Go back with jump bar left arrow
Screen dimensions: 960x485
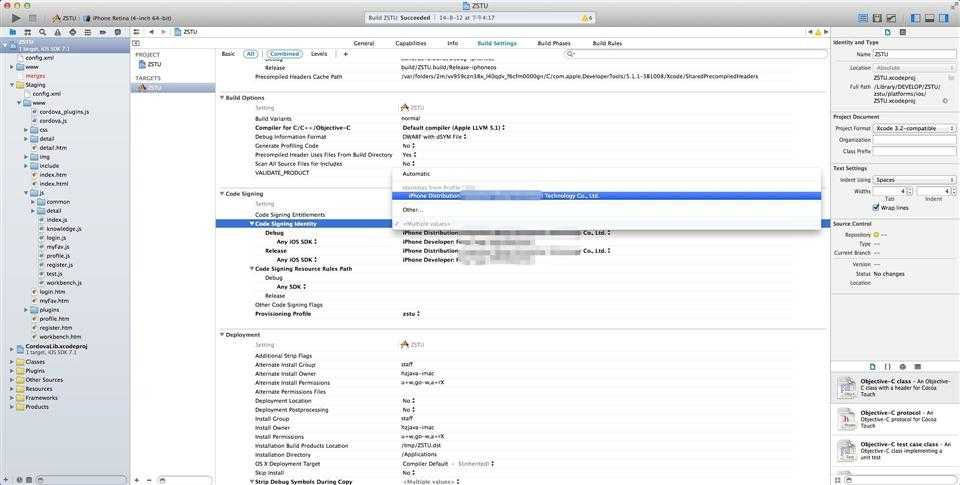151,32
